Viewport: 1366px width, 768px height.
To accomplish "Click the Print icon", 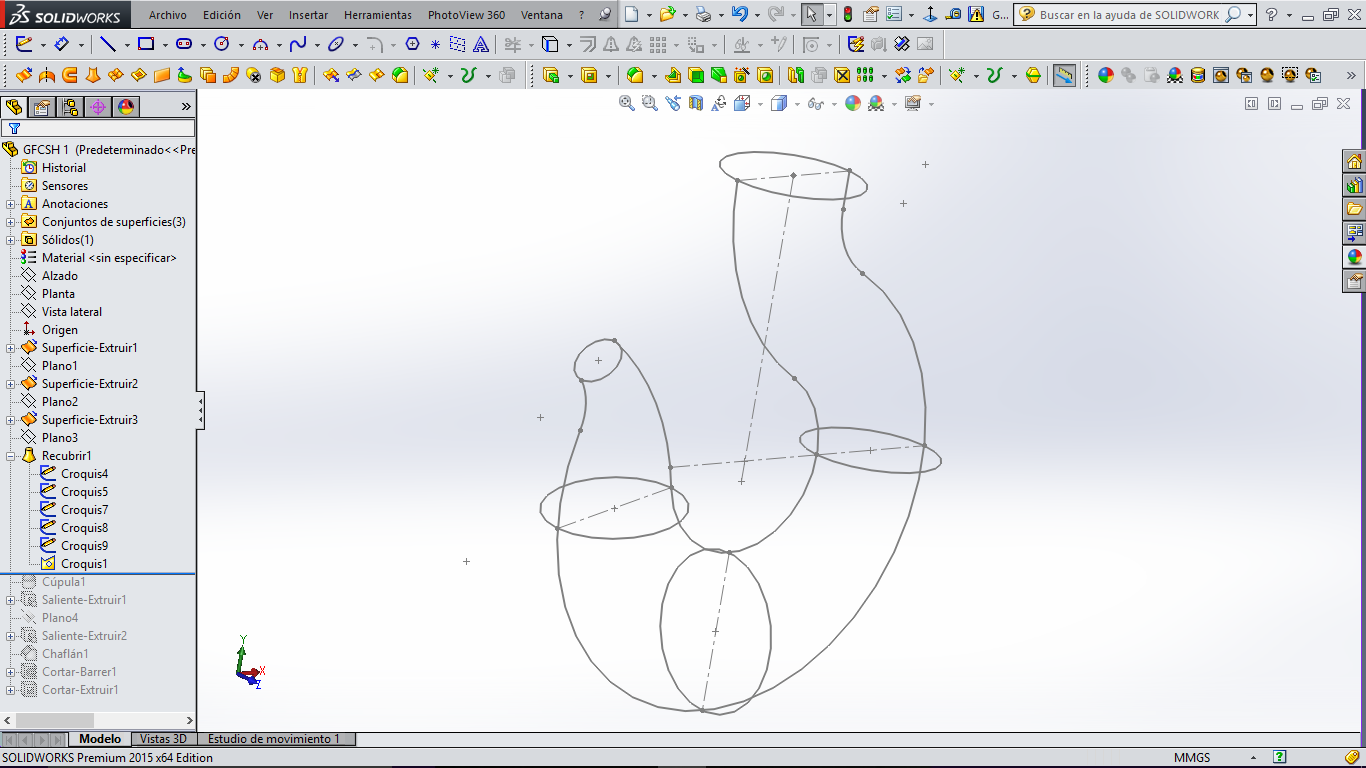I will (704, 15).
